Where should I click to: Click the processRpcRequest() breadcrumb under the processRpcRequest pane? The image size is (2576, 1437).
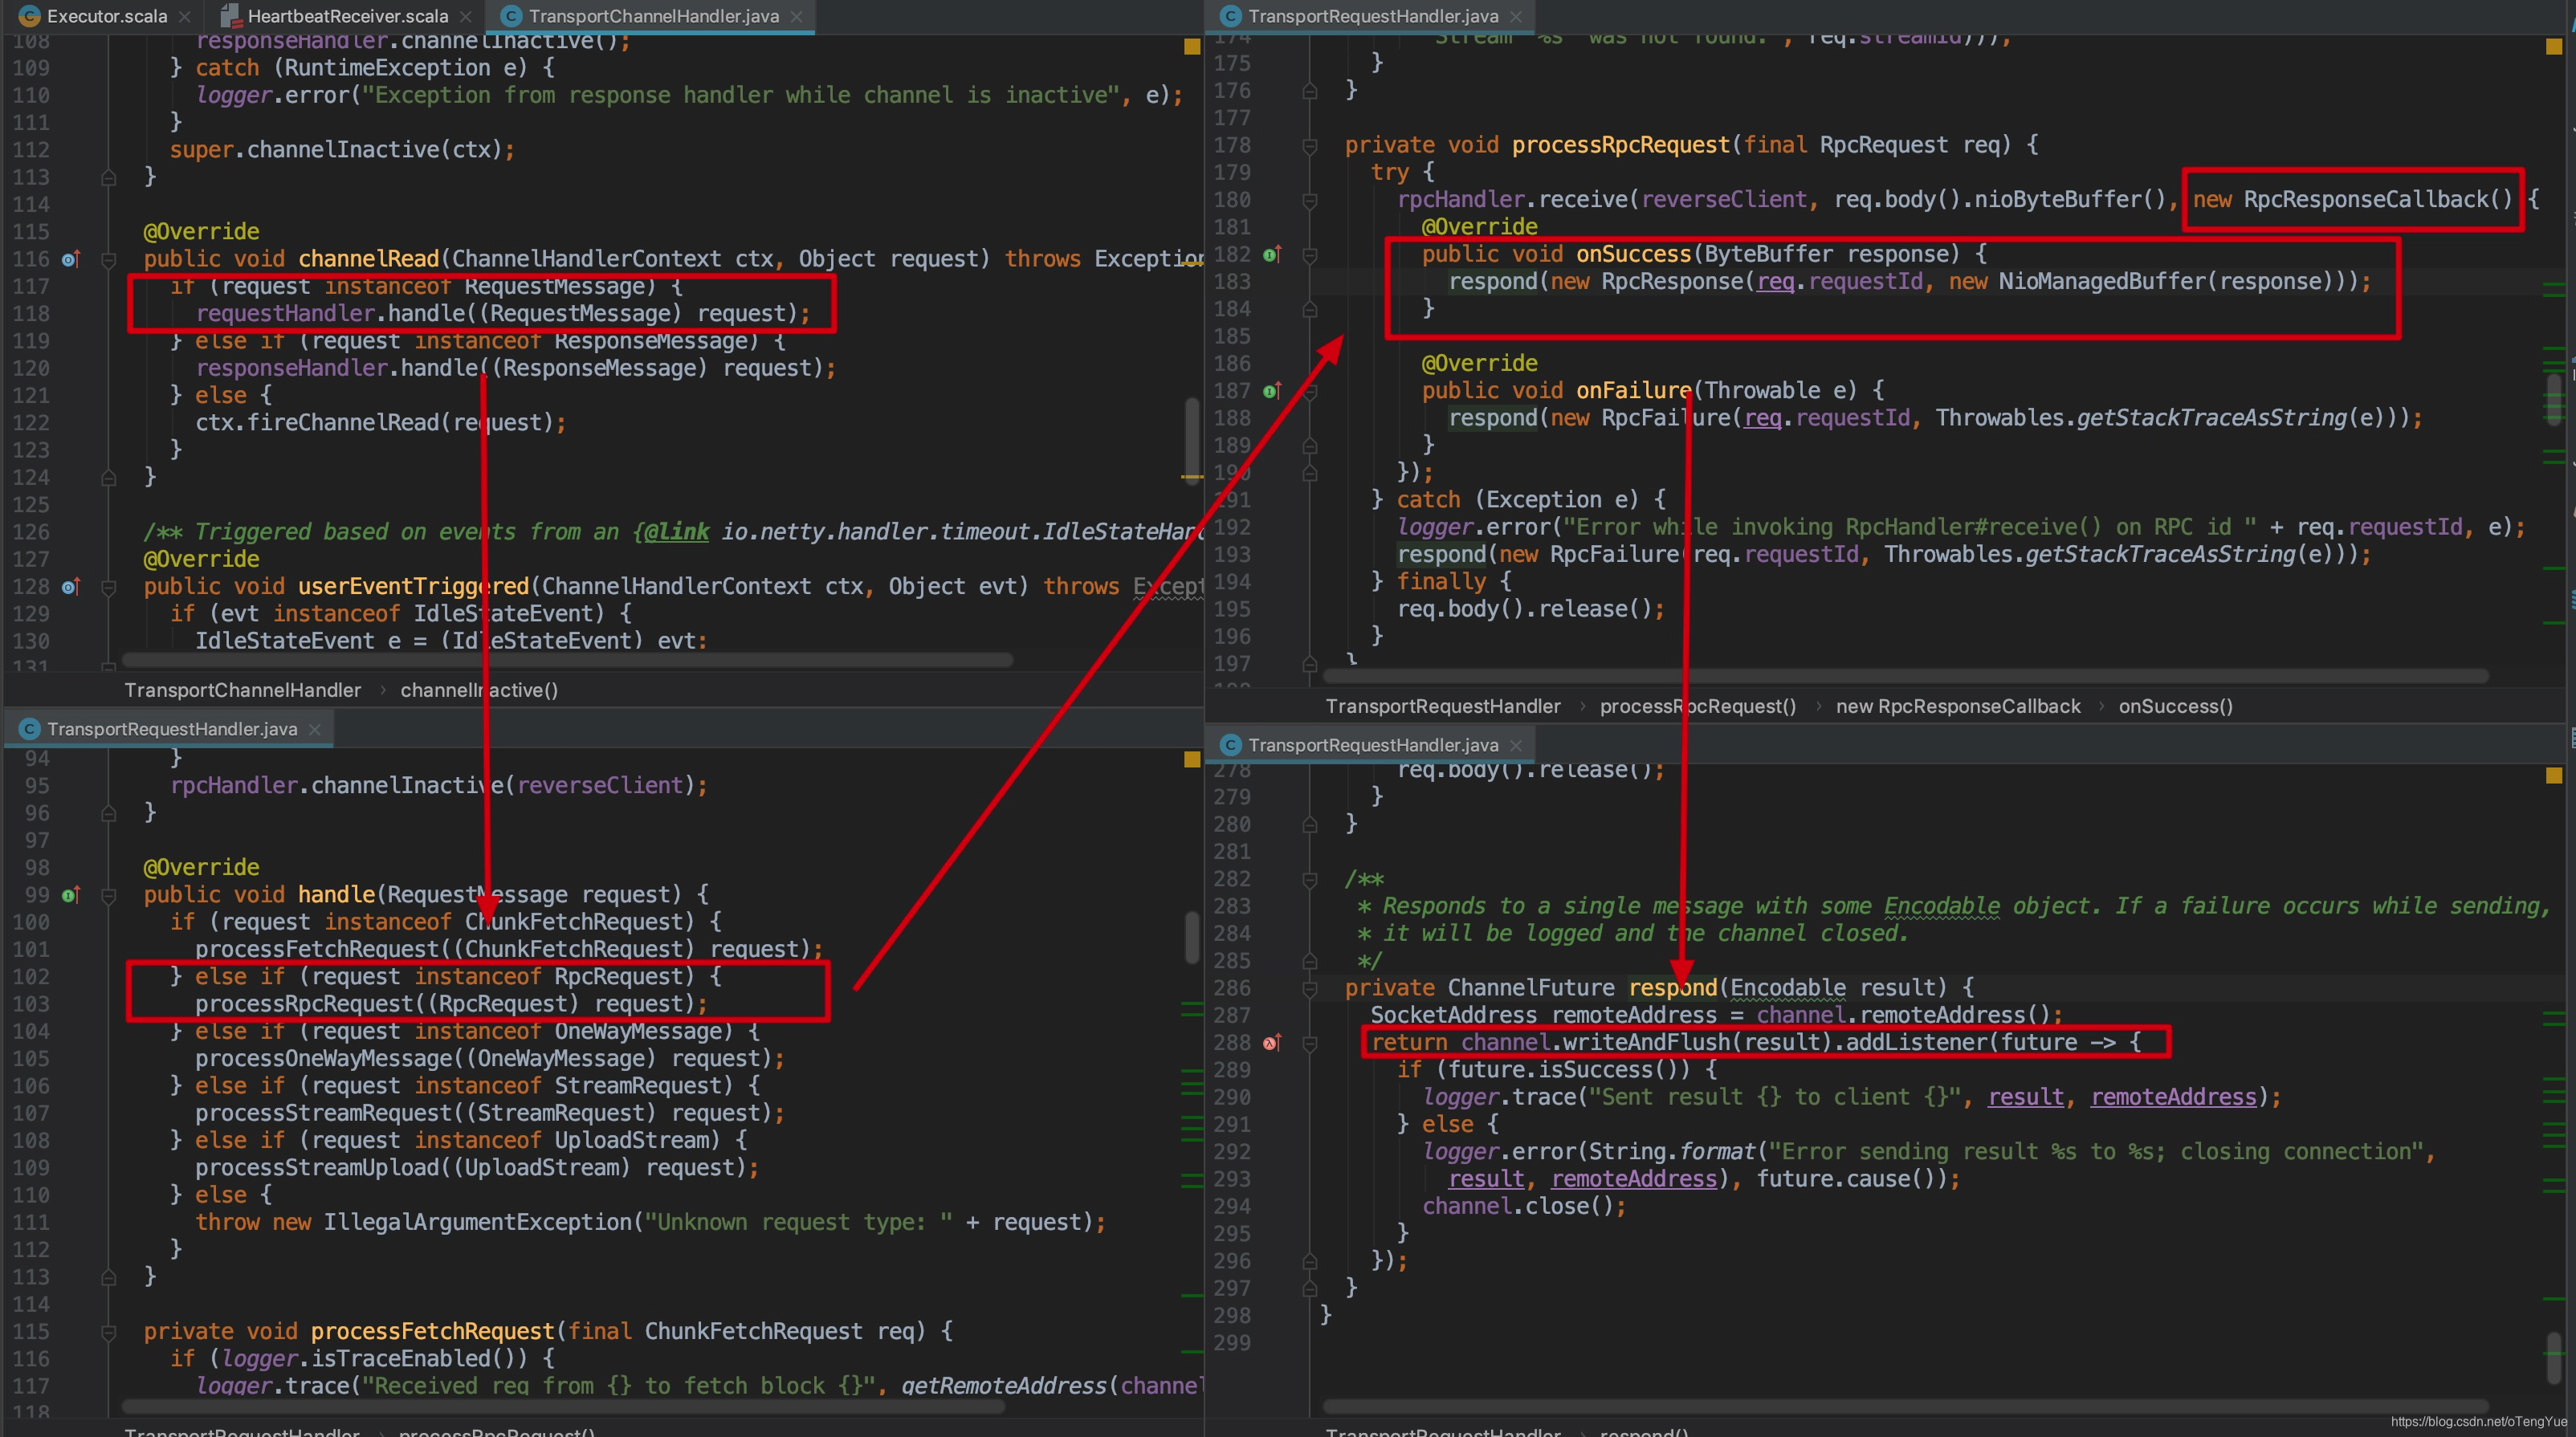(x=1697, y=706)
